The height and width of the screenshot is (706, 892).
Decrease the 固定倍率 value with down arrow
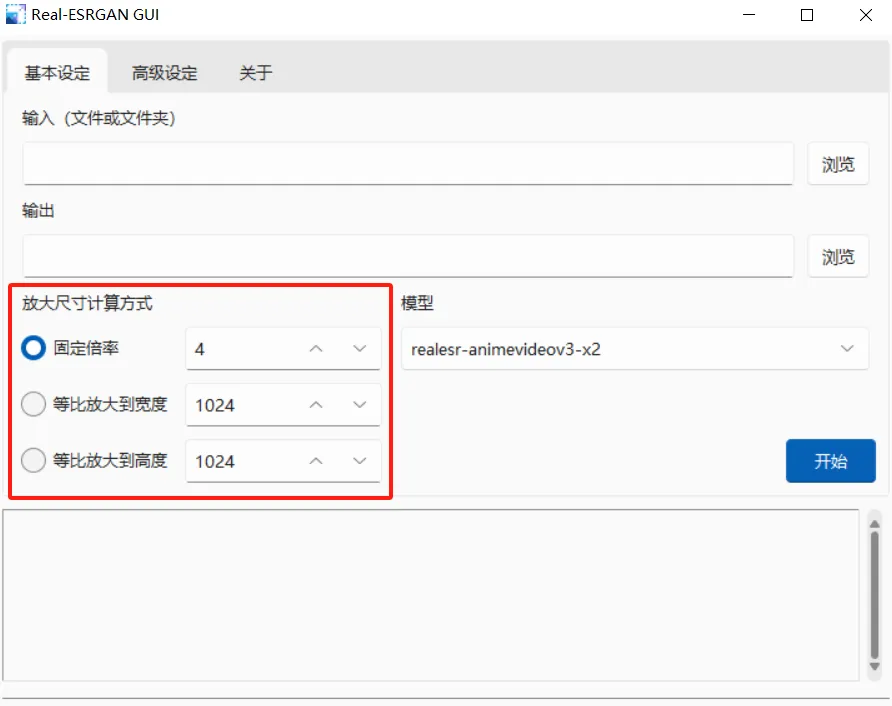pyautogui.click(x=360, y=349)
